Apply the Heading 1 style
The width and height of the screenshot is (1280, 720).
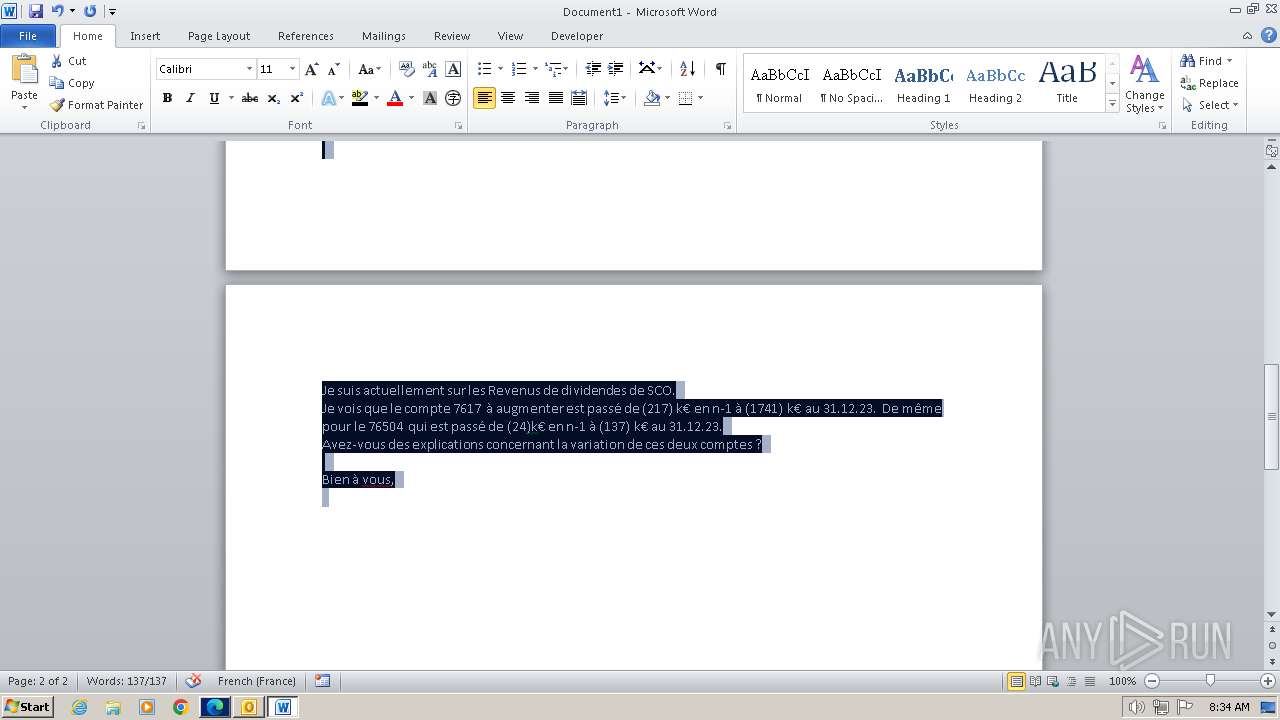[923, 83]
